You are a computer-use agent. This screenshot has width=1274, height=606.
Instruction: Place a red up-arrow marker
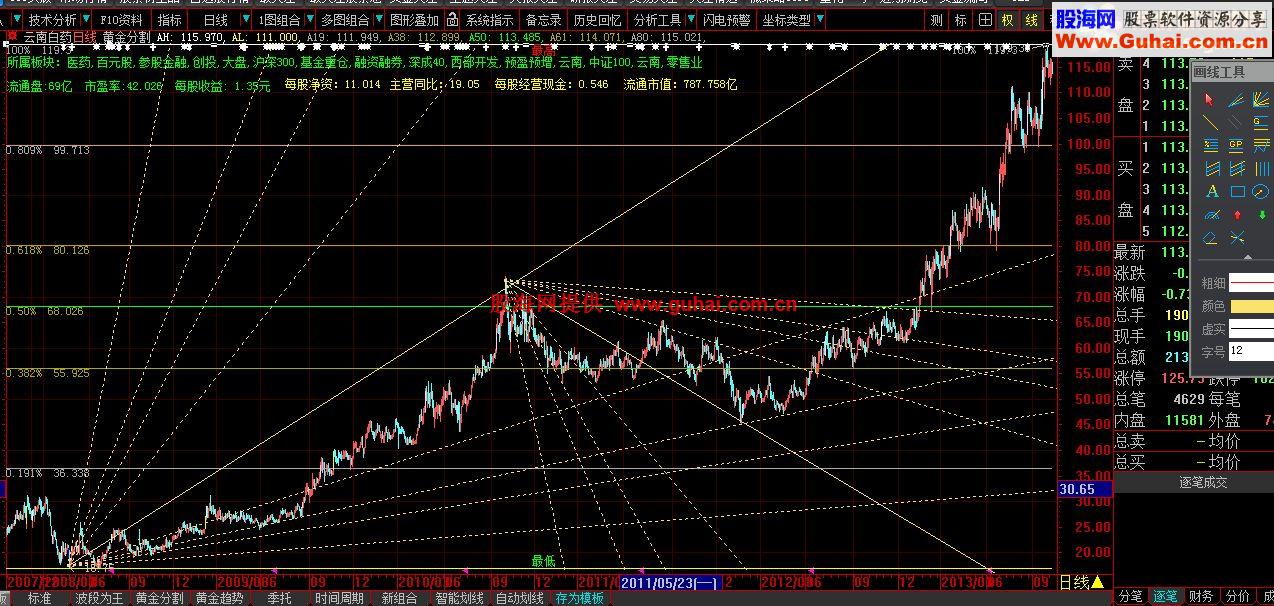(x=1237, y=215)
